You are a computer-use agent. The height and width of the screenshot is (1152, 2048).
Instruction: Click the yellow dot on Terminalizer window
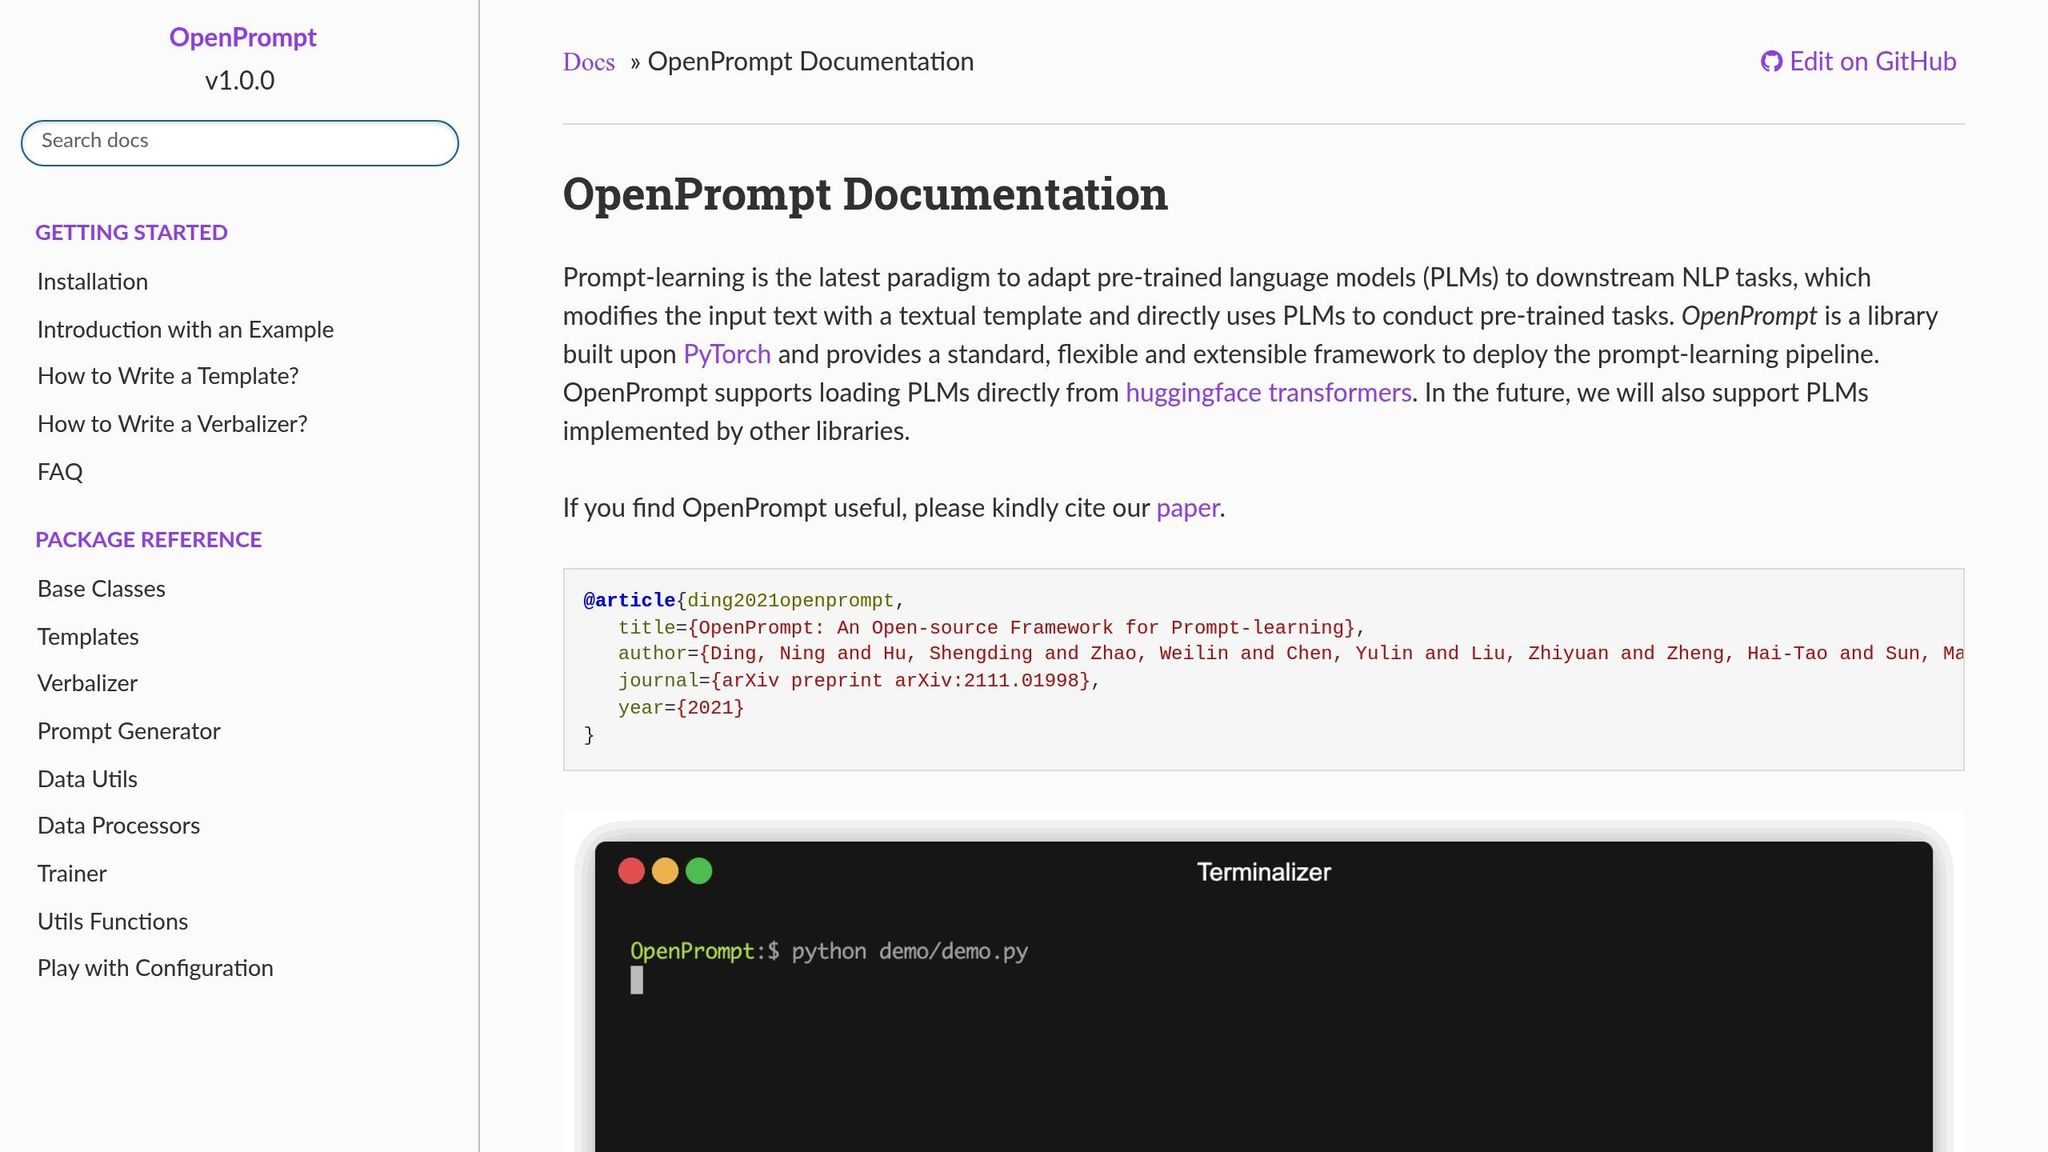[x=665, y=871]
